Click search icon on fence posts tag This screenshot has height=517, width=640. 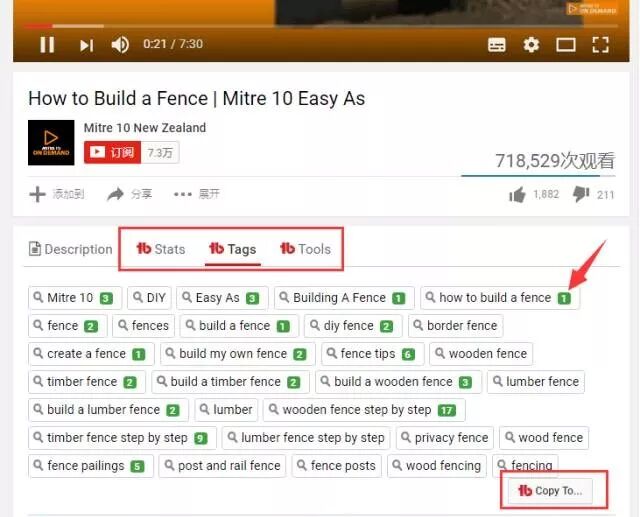pos(302,465)
